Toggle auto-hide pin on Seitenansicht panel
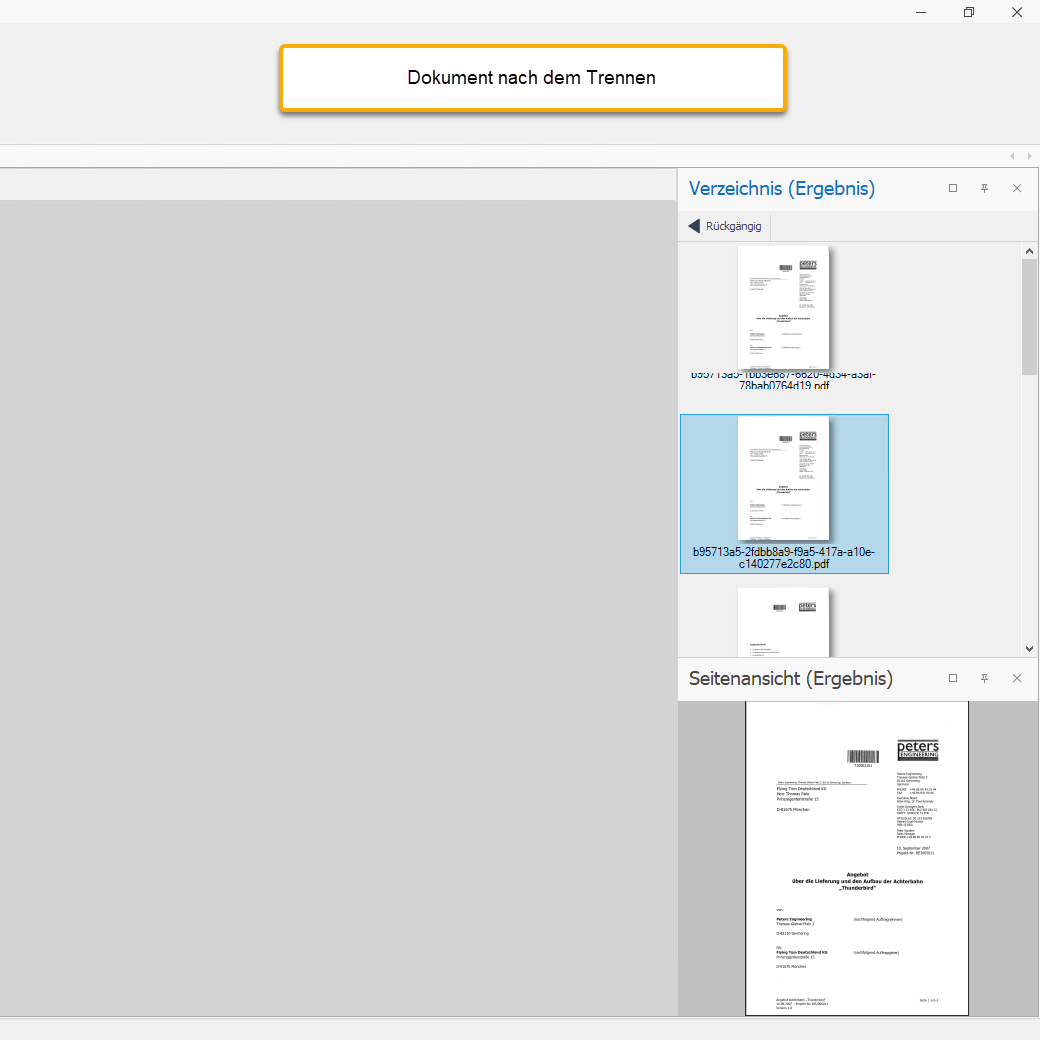Viewport: 1040px width, 1040px height. (984, 678)
